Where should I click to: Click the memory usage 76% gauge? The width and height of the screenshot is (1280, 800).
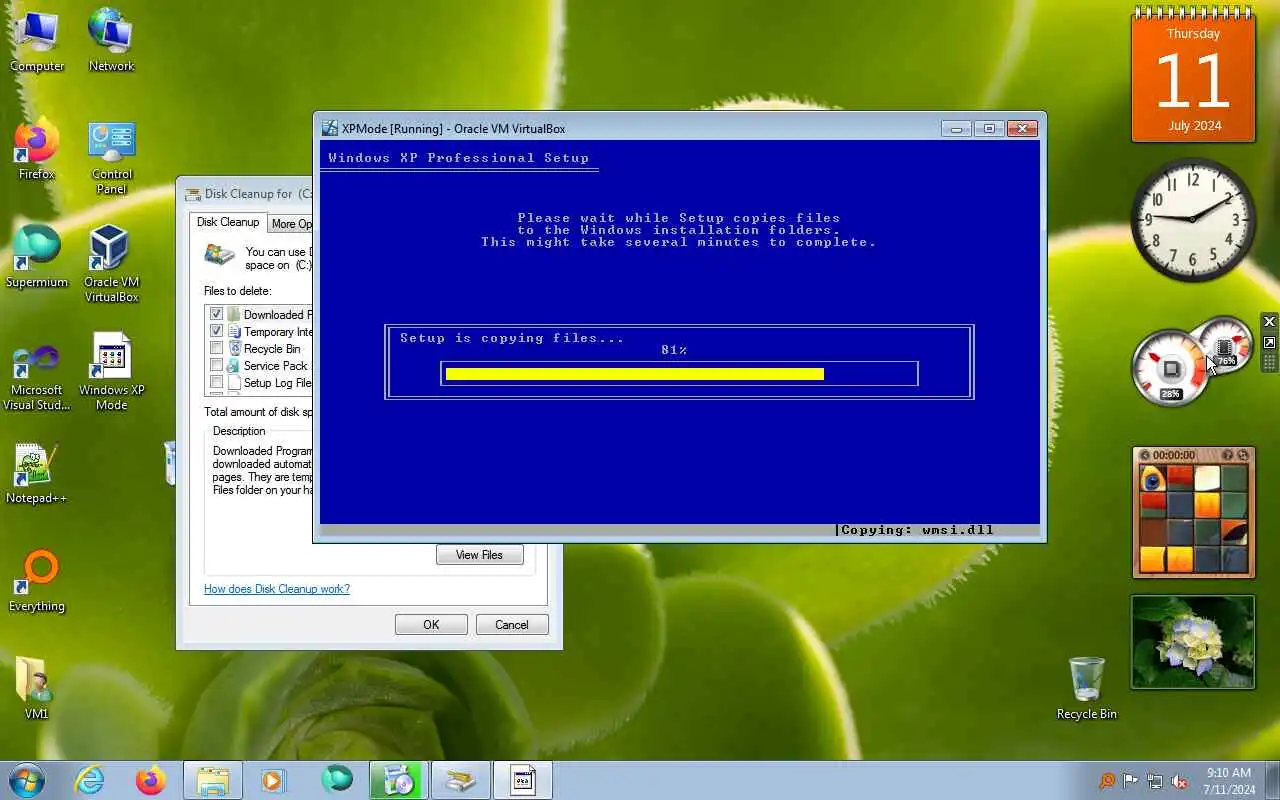(1226, 347)
